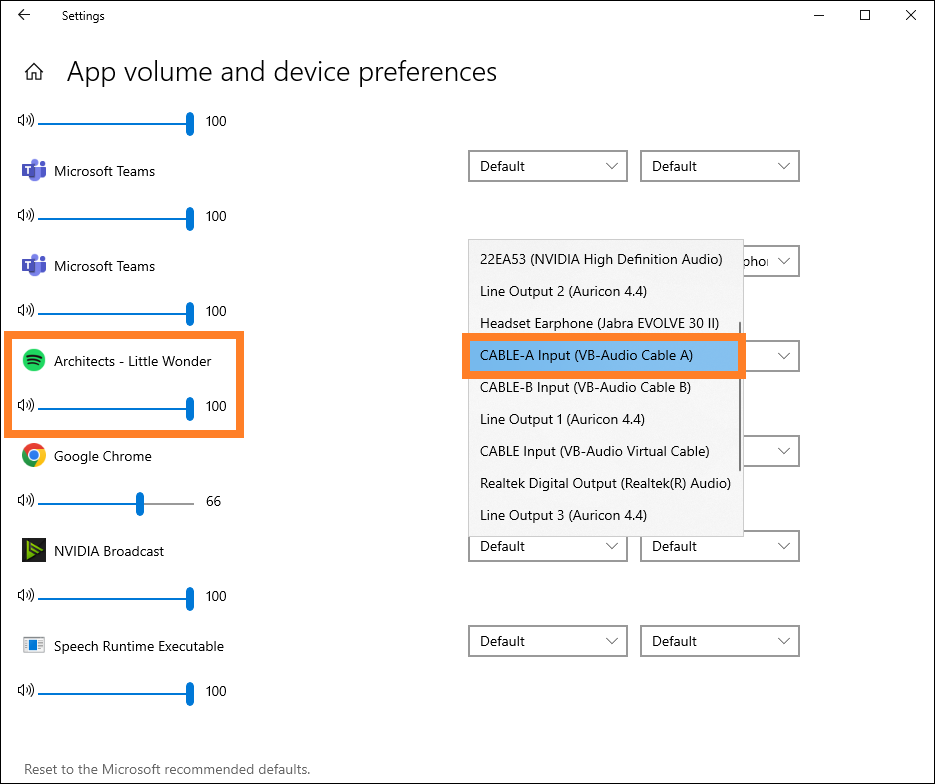The width and height of the screenshot is (935, 784).
Task: Open Settings home via the house icon
Action: coord(34,72)
